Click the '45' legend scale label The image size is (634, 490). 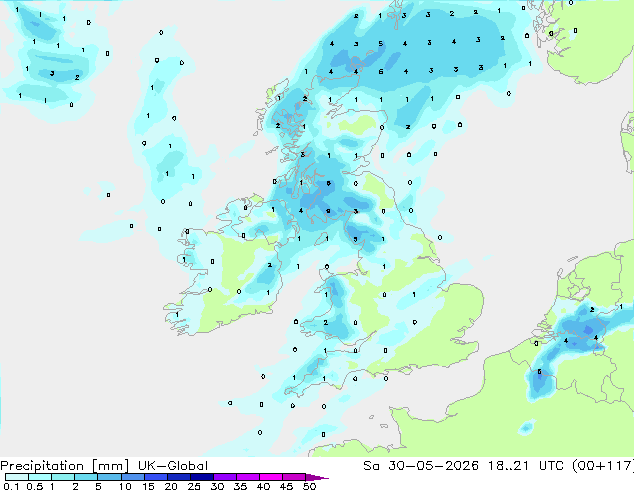tap(287, 486)
